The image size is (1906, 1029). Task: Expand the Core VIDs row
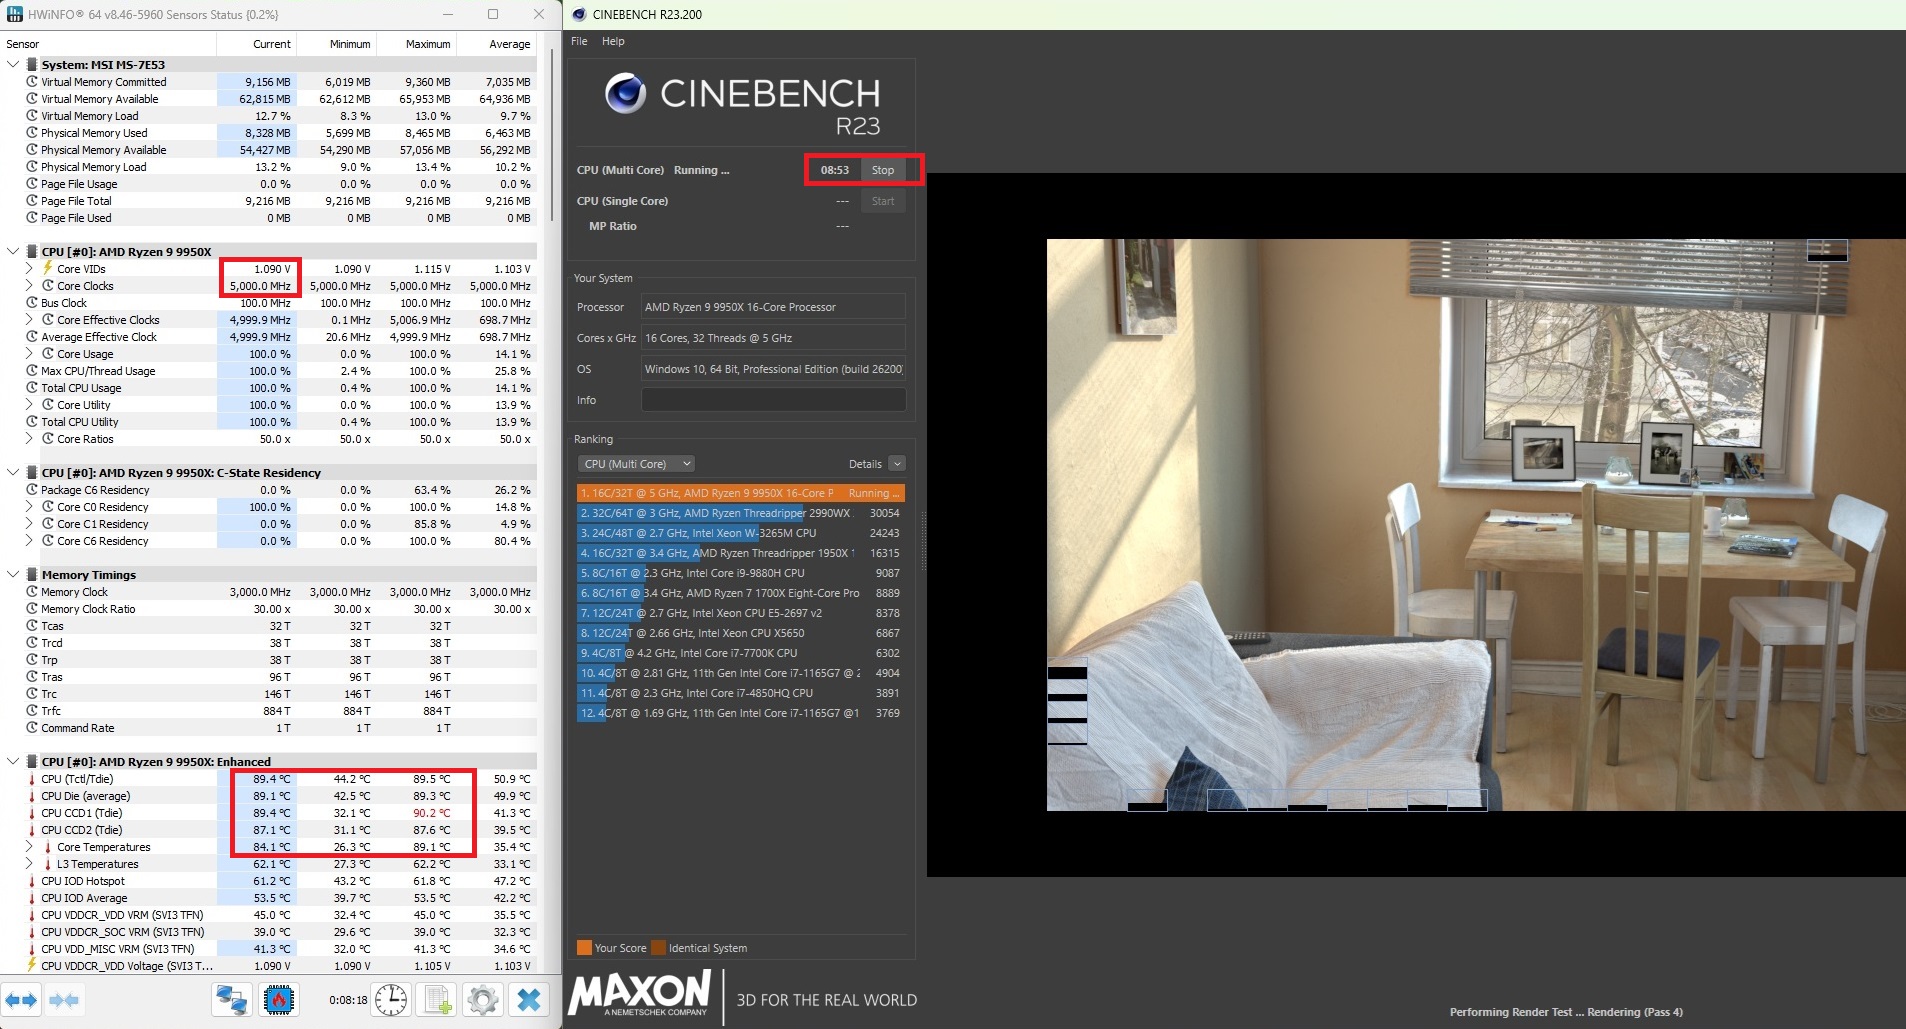tap(29, 269)
